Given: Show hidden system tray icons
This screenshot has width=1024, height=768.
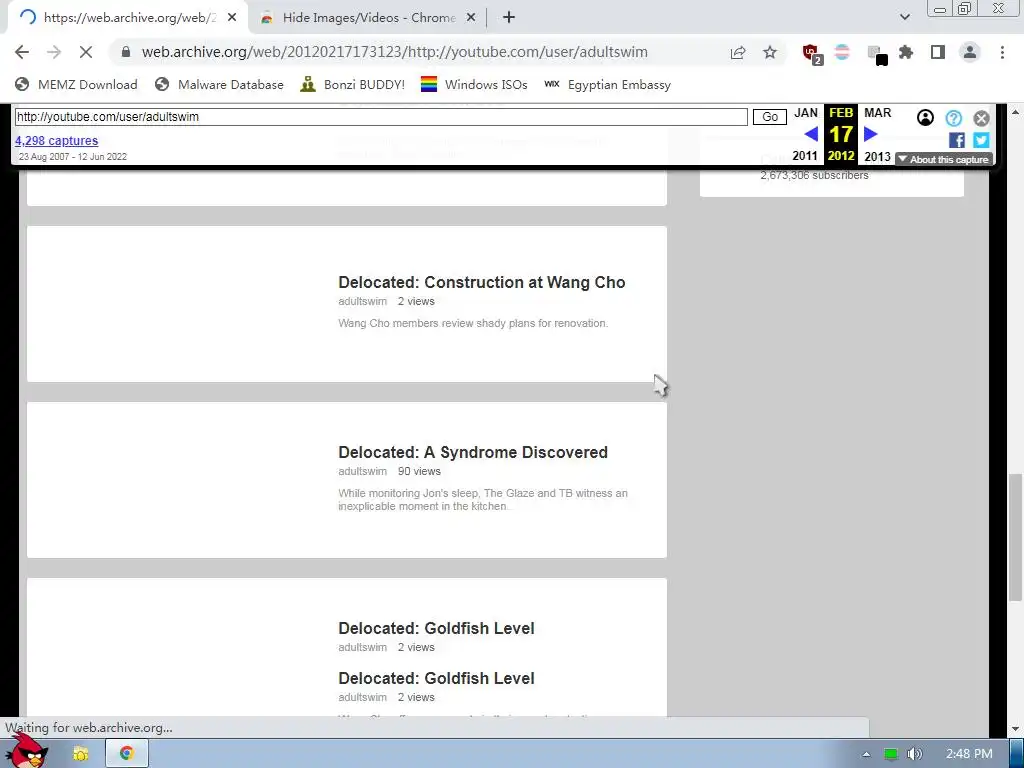Looking at the screenshot, I should click(x=866, y=754).
